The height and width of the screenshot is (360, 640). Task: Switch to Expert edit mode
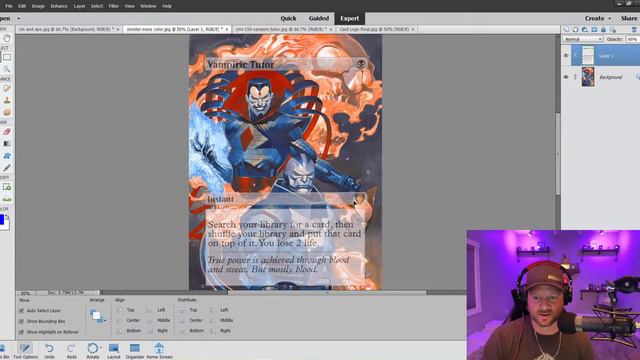(x=350, y=18)
